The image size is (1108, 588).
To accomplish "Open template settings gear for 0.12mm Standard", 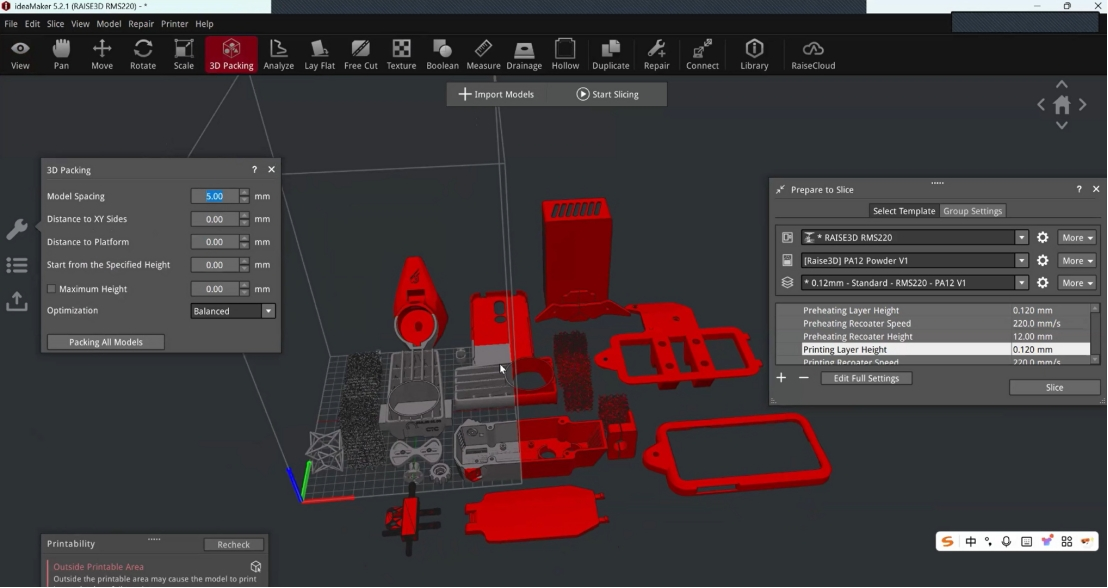I will (1042, 283).
